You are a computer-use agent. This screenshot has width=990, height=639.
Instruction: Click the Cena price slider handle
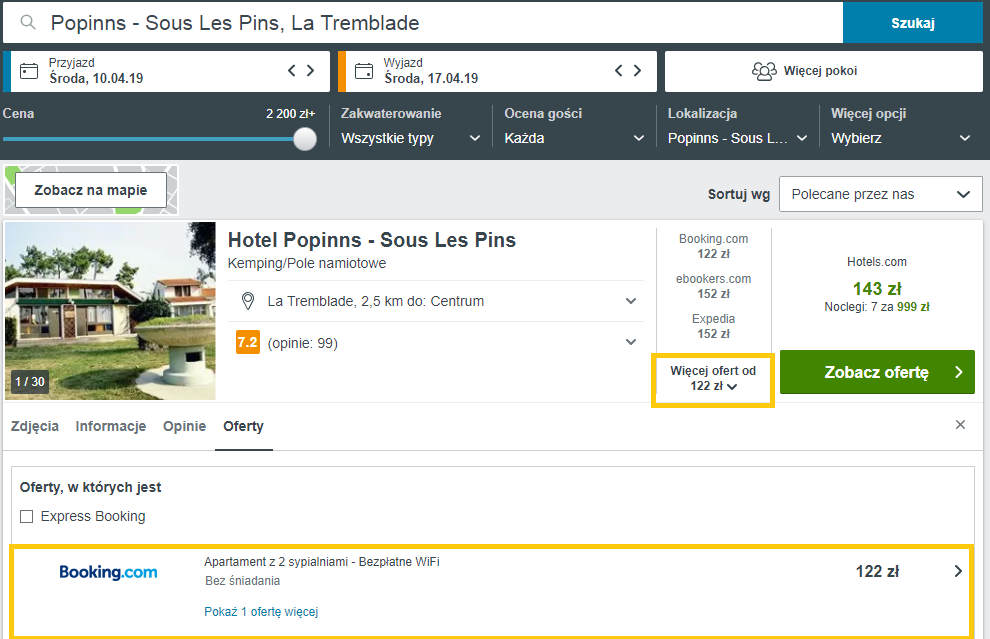point(305,139)
